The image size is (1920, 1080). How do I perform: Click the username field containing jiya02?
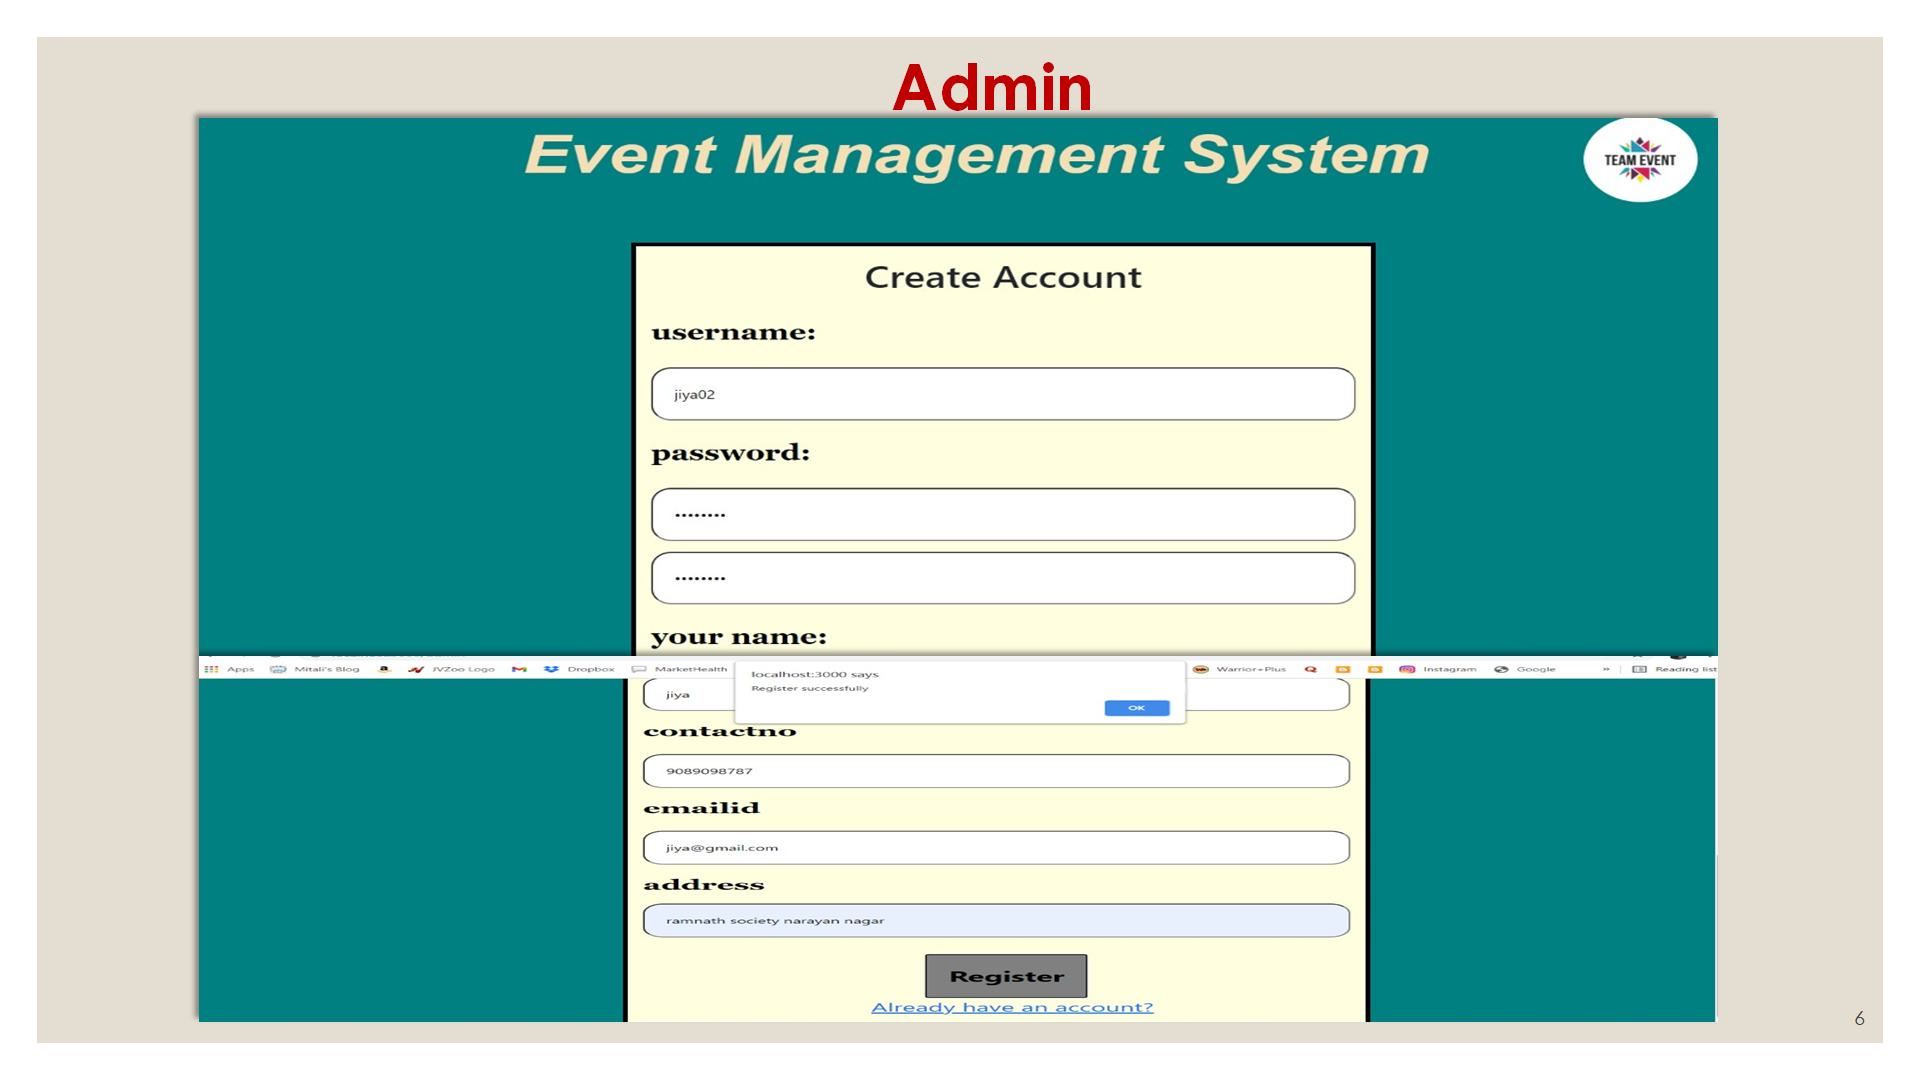pos(1003,394)
